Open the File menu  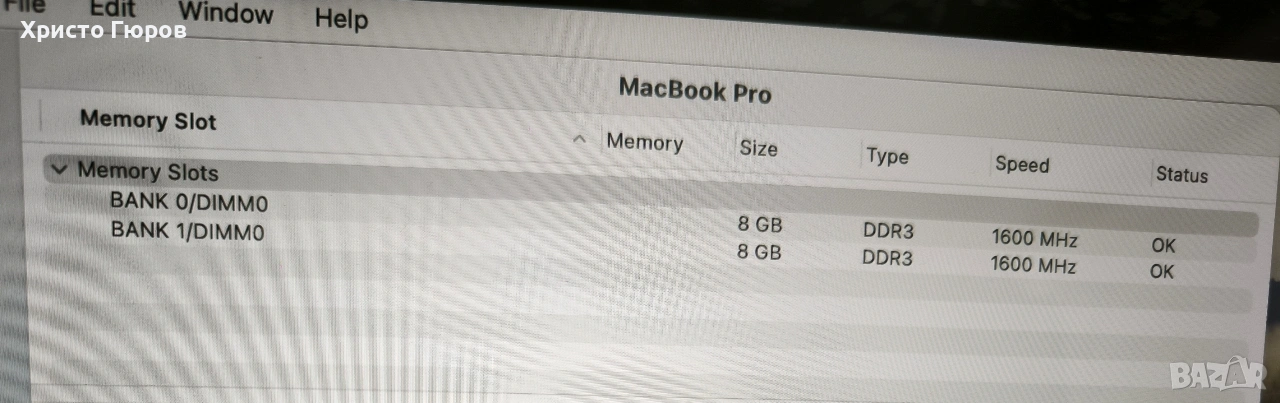click(x=23, y=5)
